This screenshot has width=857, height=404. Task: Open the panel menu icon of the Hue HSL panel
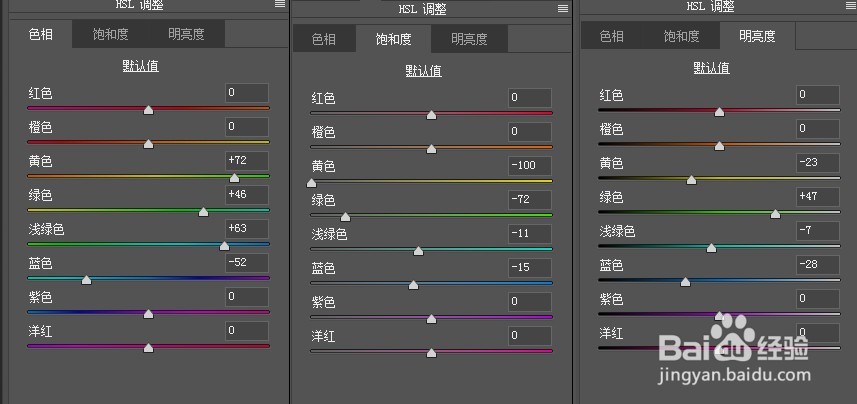[x=280, y=4]
